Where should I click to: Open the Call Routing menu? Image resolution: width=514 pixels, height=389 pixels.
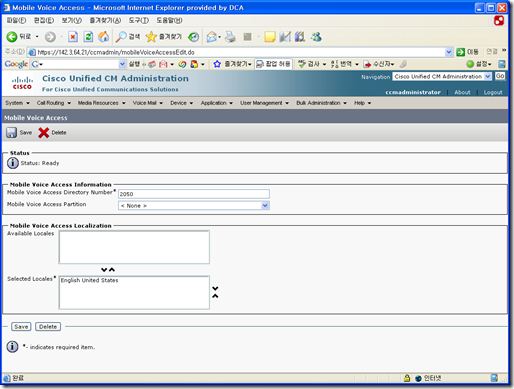54,103
